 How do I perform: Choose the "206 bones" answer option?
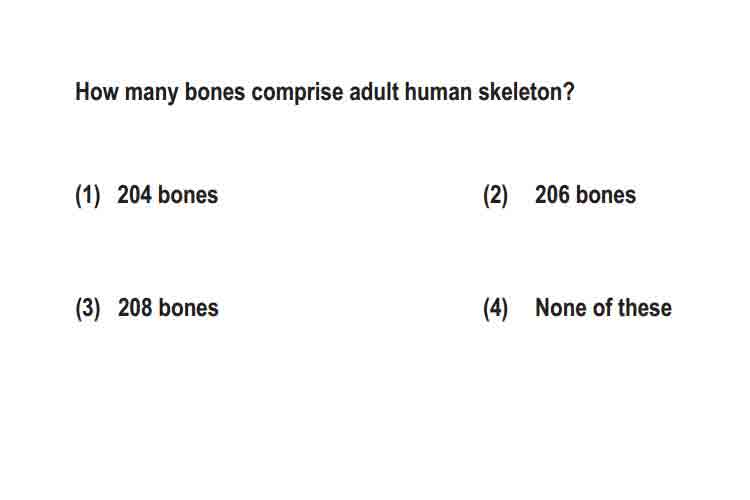(x=585, y=195)
